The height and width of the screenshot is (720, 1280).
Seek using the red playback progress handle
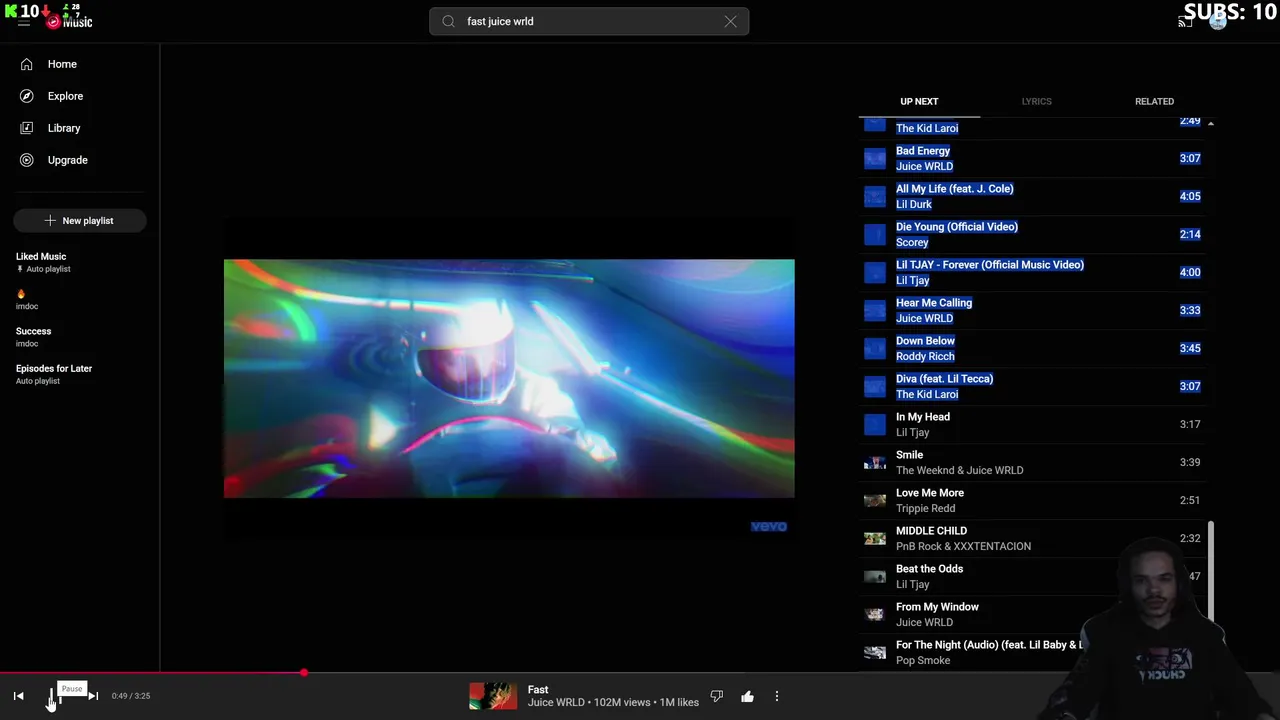(303, 673)
